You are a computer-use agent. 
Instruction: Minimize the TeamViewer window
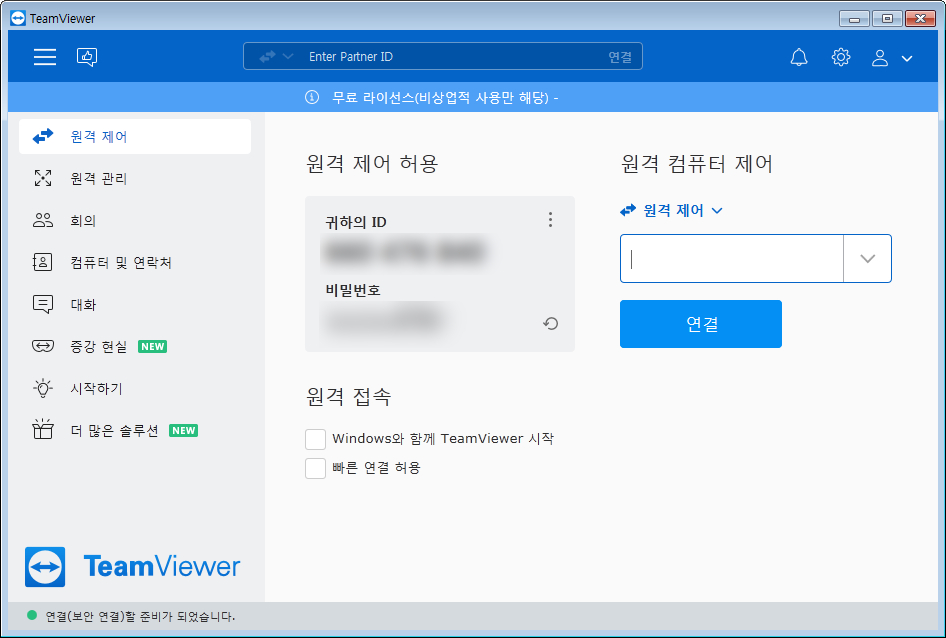(x=854, y=19)
